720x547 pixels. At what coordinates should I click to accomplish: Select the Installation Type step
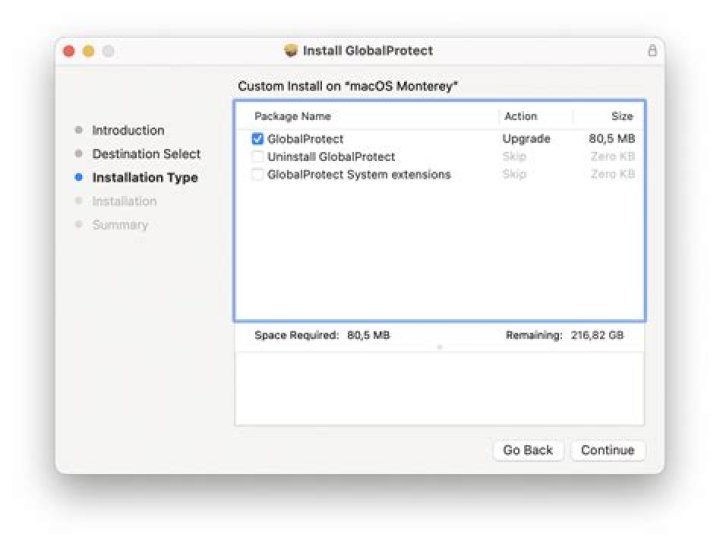145,178
